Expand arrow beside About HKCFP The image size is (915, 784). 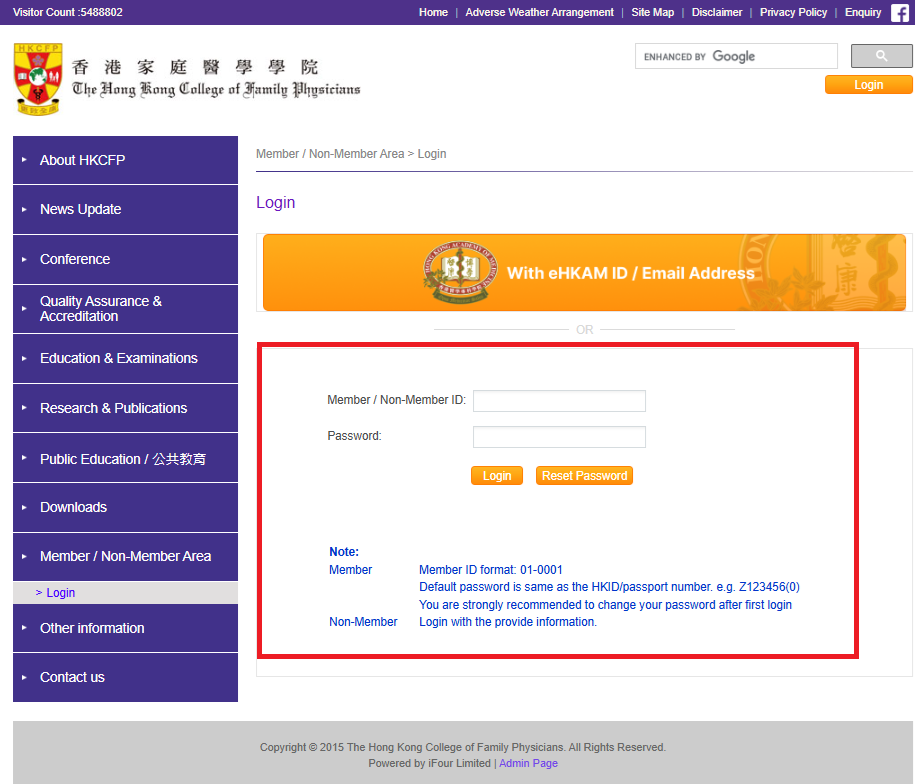[24, 160]
